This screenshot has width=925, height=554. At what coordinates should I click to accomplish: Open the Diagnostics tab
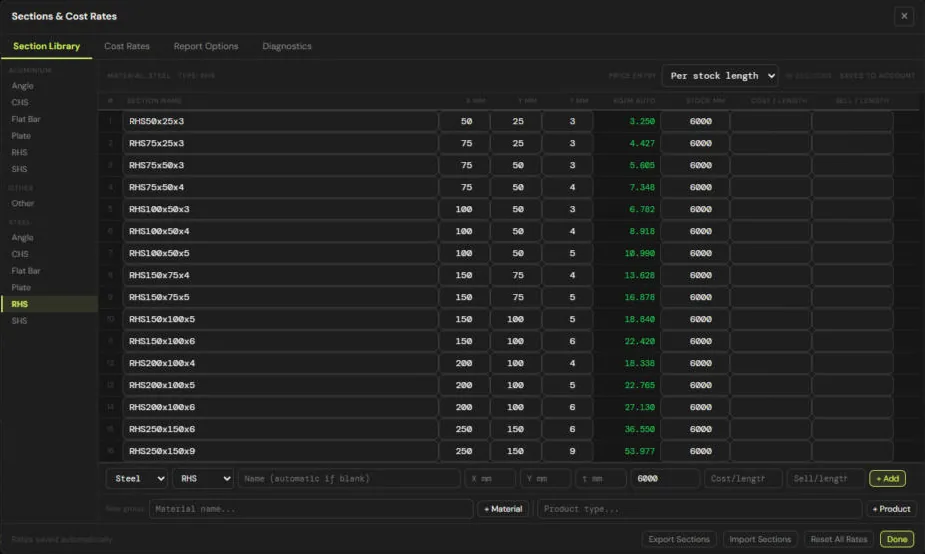[287, 46]
